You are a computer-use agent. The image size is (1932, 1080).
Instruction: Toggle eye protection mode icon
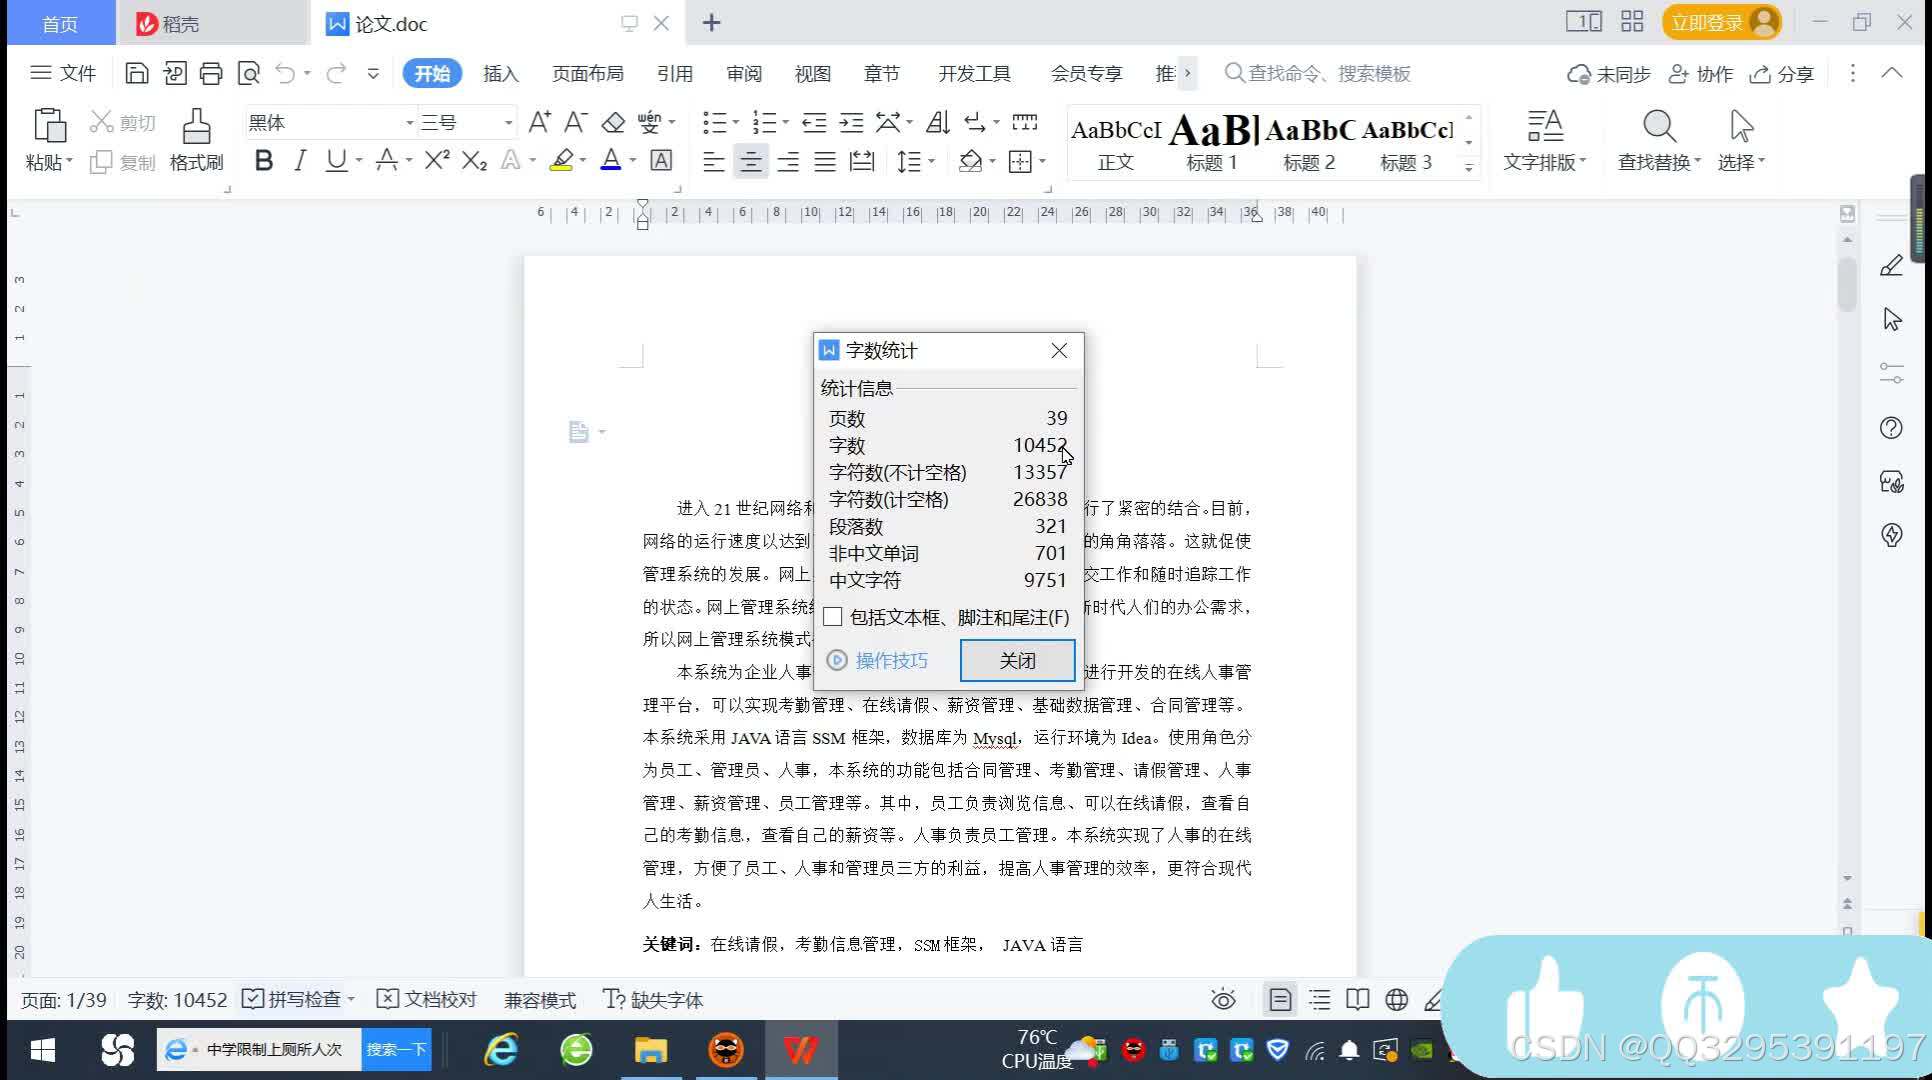[x=1223, y=999]
